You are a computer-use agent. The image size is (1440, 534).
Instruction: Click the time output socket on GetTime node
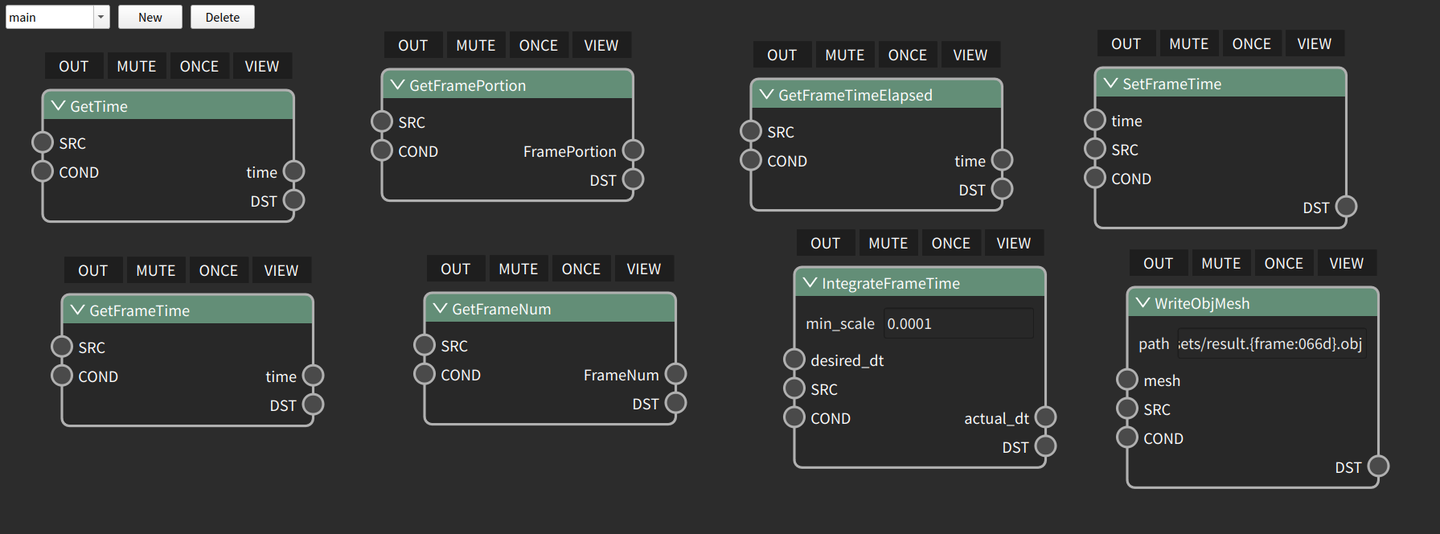tap(293, 172)
